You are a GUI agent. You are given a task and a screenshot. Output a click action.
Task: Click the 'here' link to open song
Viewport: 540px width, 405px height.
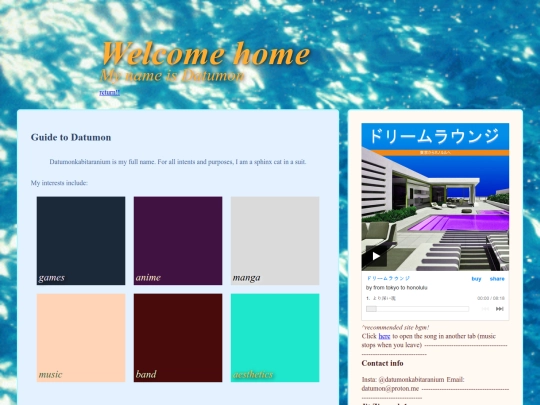click(x=384, y=336)
